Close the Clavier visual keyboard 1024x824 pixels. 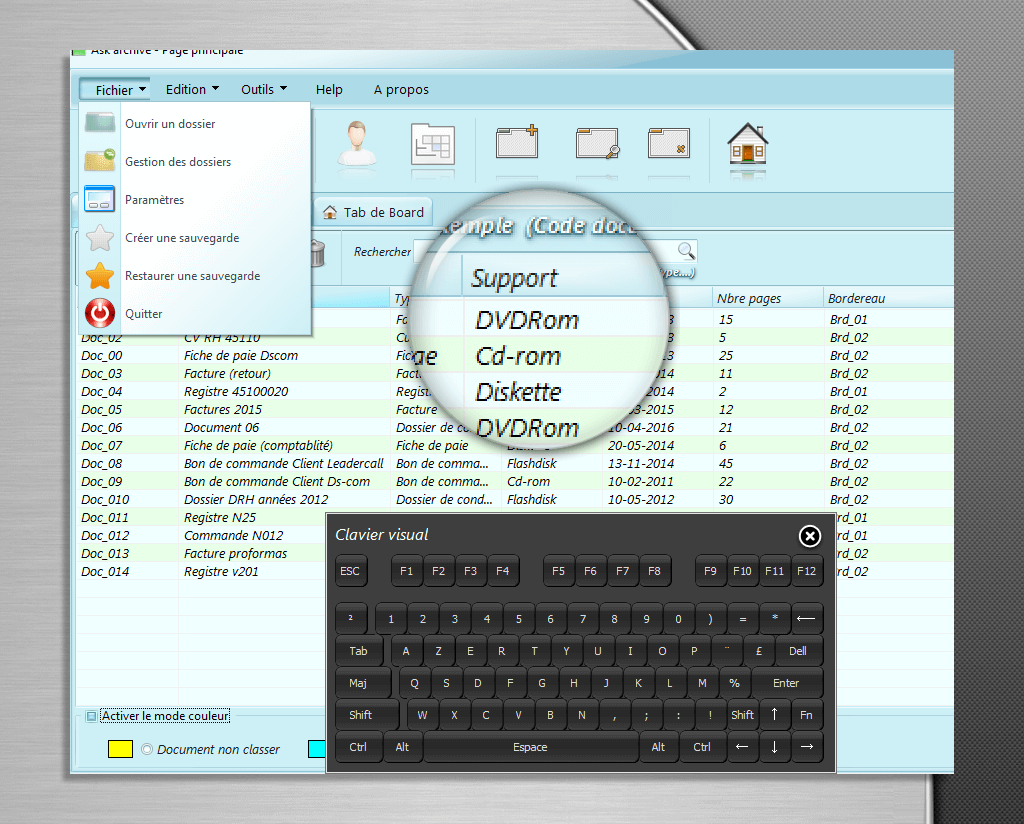click(810, 537)
